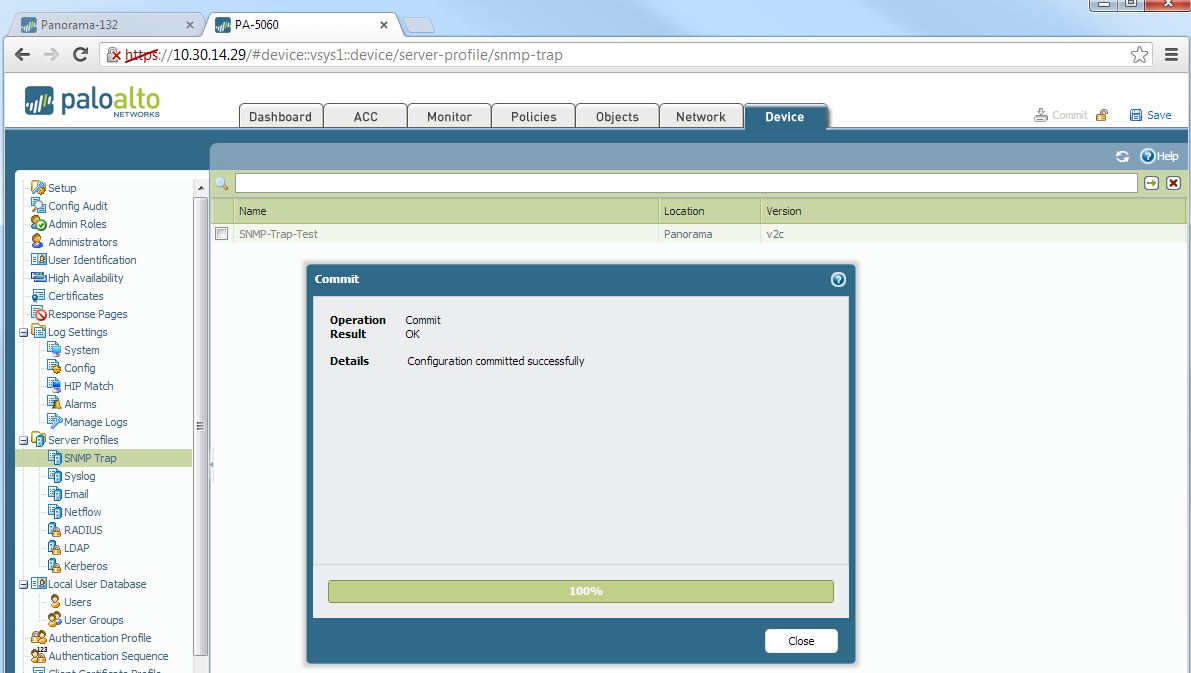The image size is (1191, 673).
Task: Reload the browser page
Action: 81,55
